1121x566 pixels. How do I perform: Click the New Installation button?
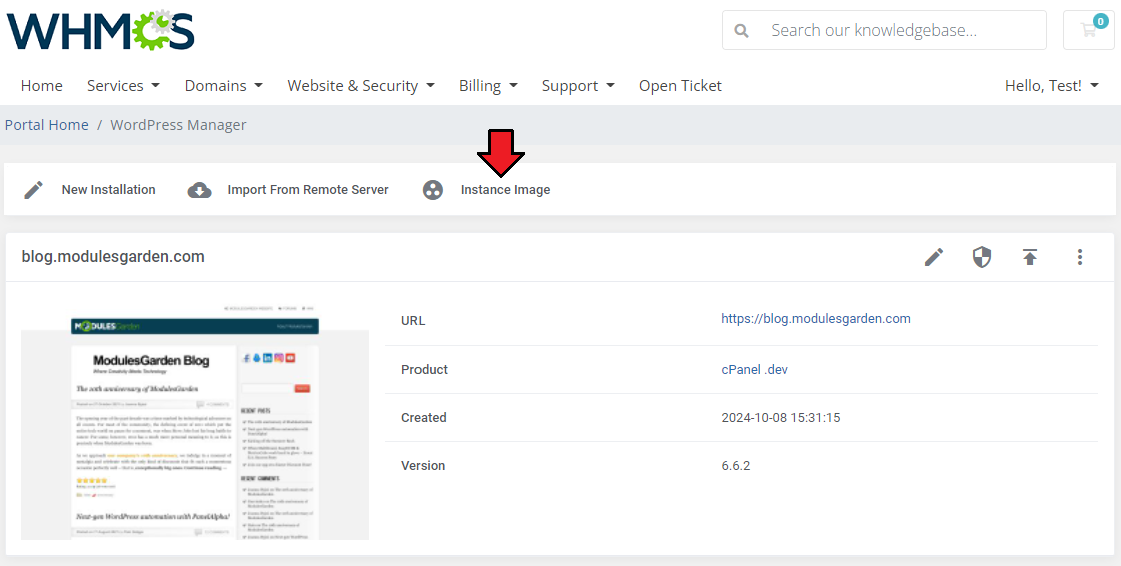point(89,189)
